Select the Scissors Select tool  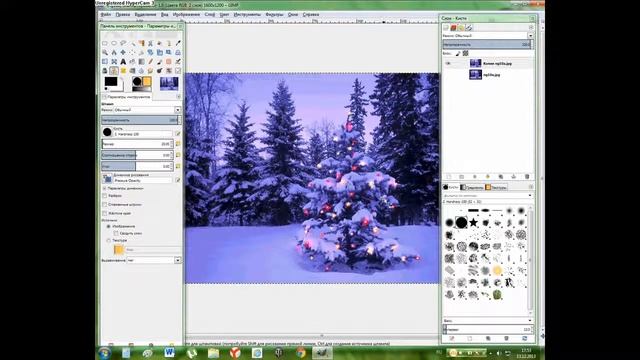(x=150, y=43)
